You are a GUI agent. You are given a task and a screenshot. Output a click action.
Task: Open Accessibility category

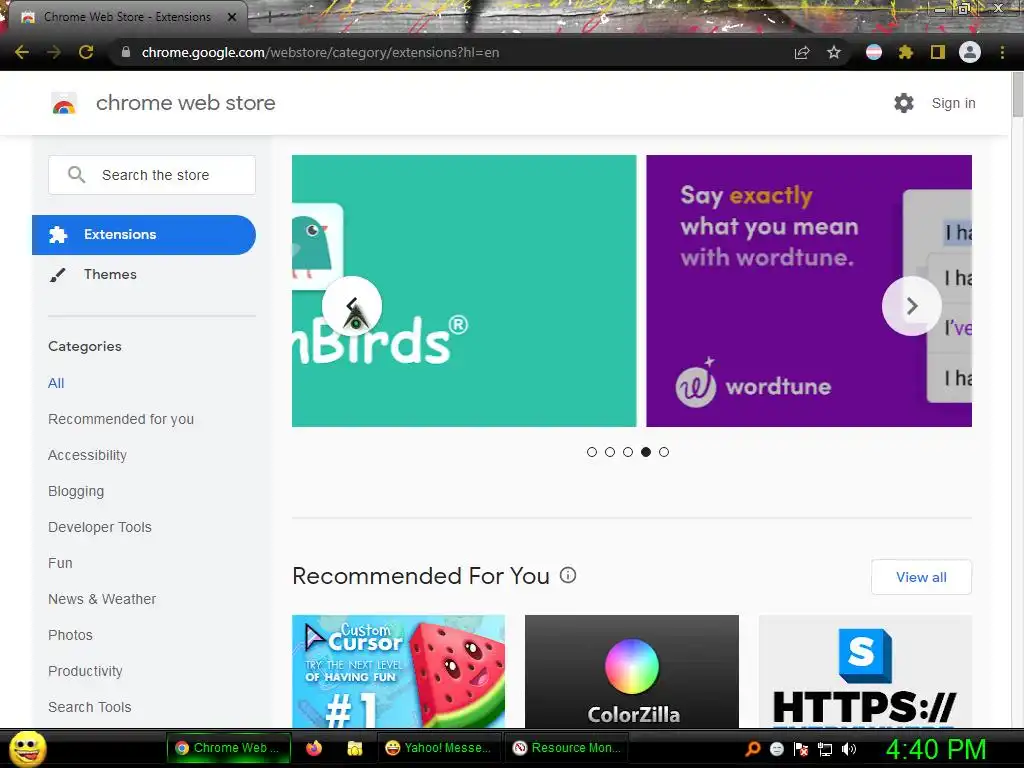click(x=88, y=455)
